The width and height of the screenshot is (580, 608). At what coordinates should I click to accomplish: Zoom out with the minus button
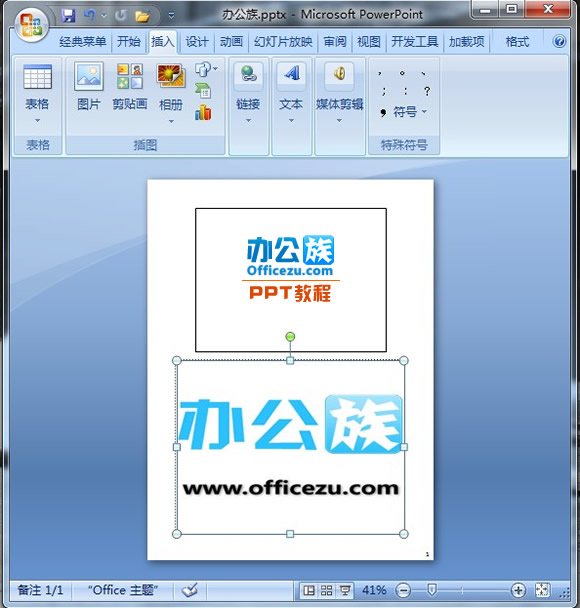[403, 590]
